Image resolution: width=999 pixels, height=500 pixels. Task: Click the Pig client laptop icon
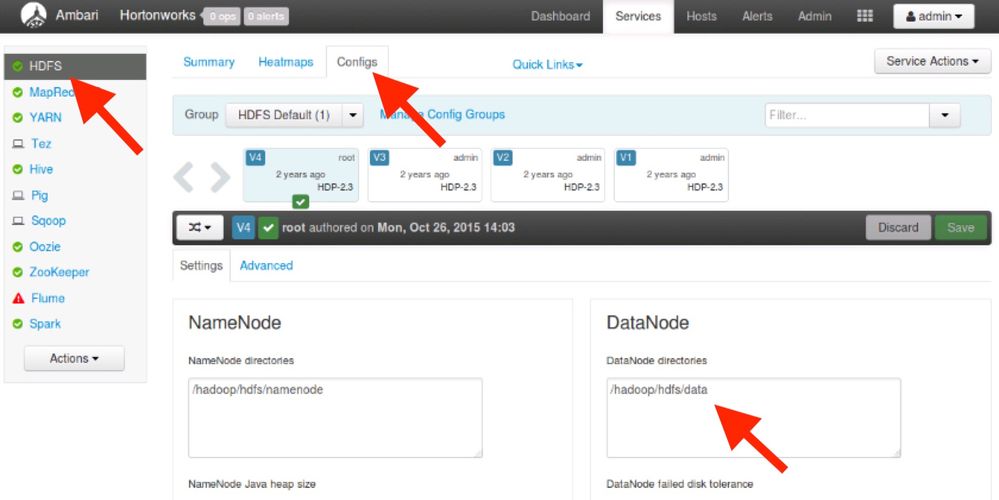click(18, 196)
